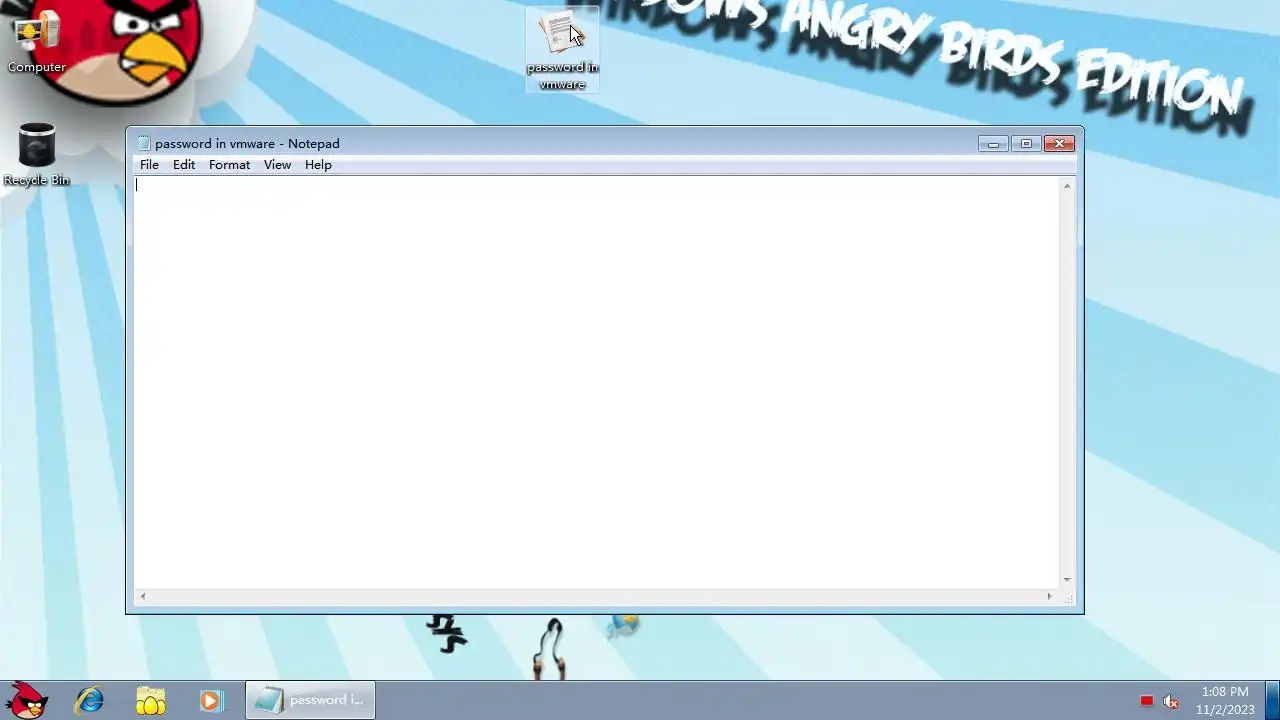Click the vertical scrollbar up arrow

pyautogui.click(x=1067, y=186)
